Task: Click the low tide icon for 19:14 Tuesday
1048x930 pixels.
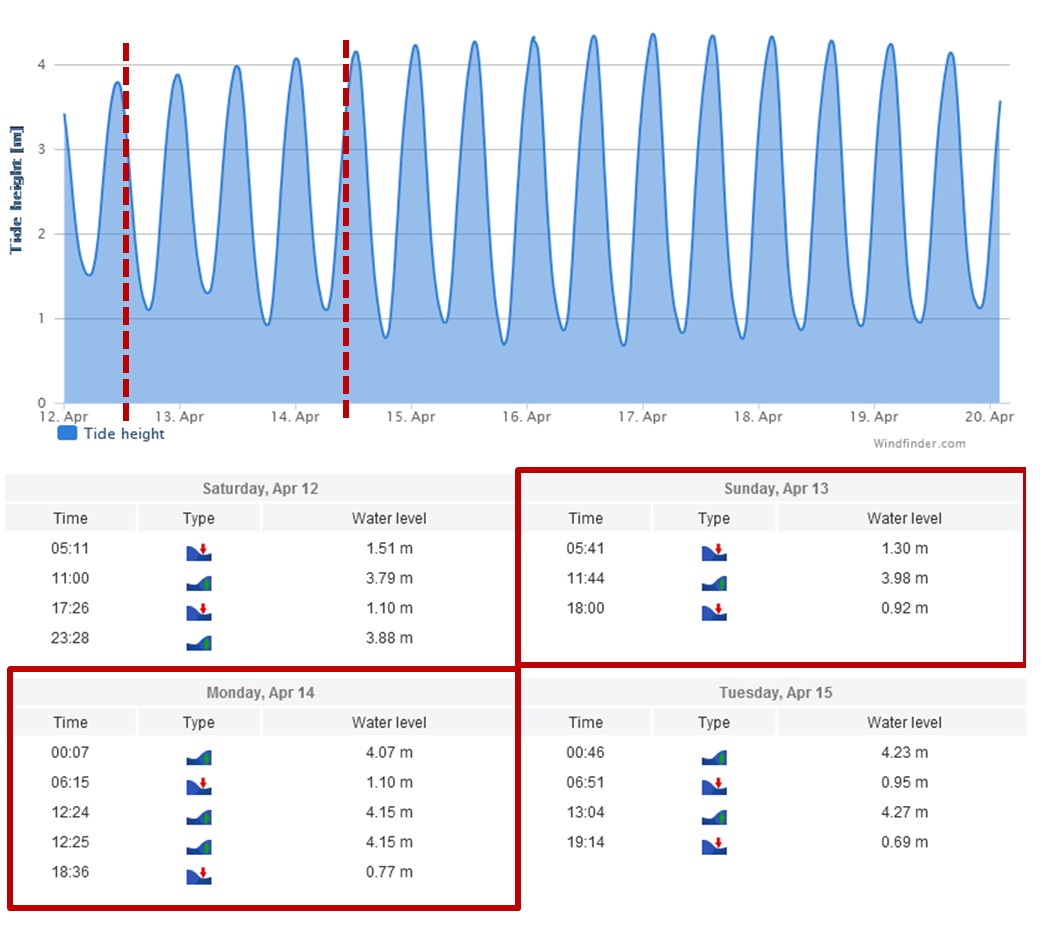Action: (714, 846)
